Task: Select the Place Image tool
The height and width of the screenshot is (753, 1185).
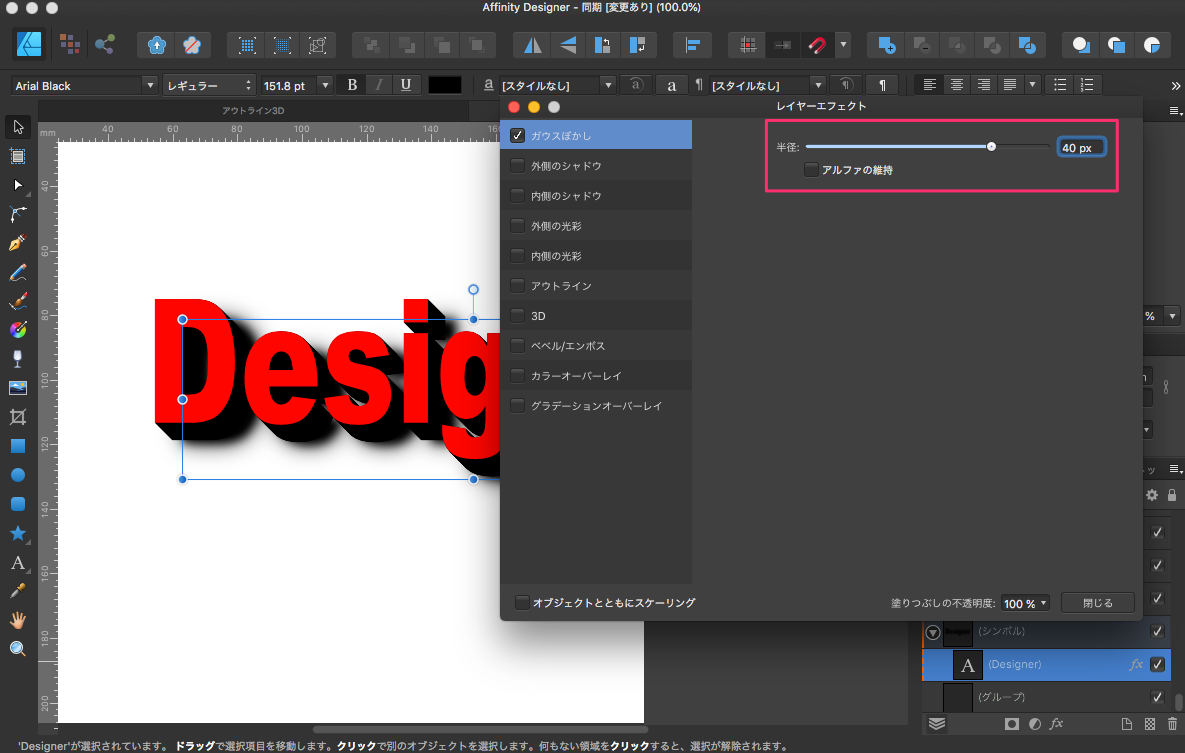Action: tap(18, 388)
